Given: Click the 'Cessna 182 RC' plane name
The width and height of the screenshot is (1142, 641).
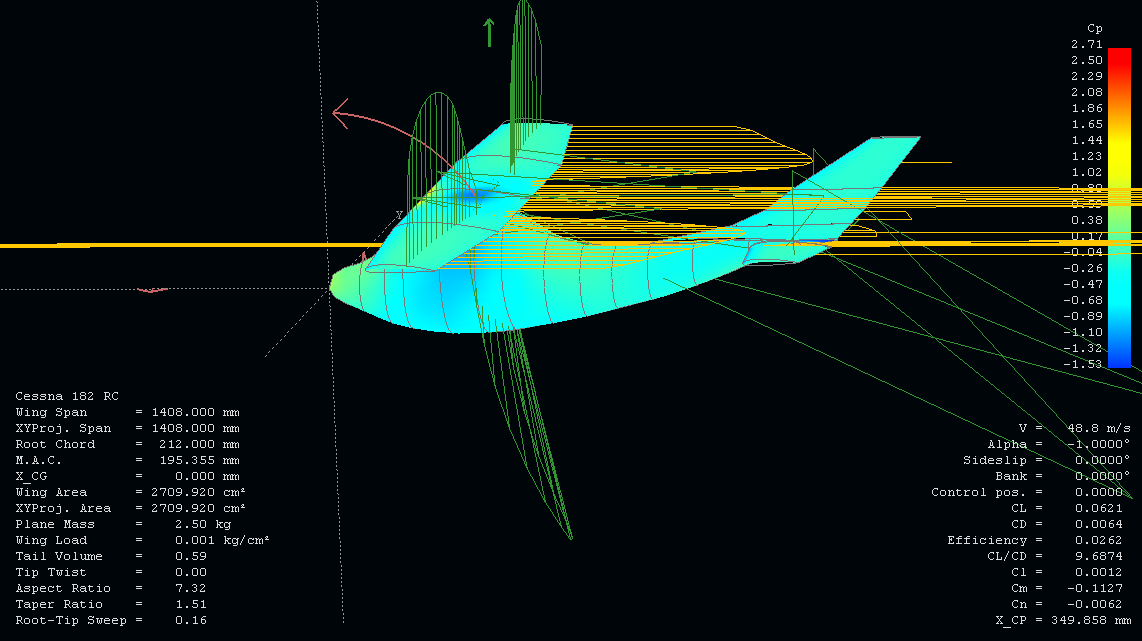Looking at the screenshot, I should click(67, 396).
